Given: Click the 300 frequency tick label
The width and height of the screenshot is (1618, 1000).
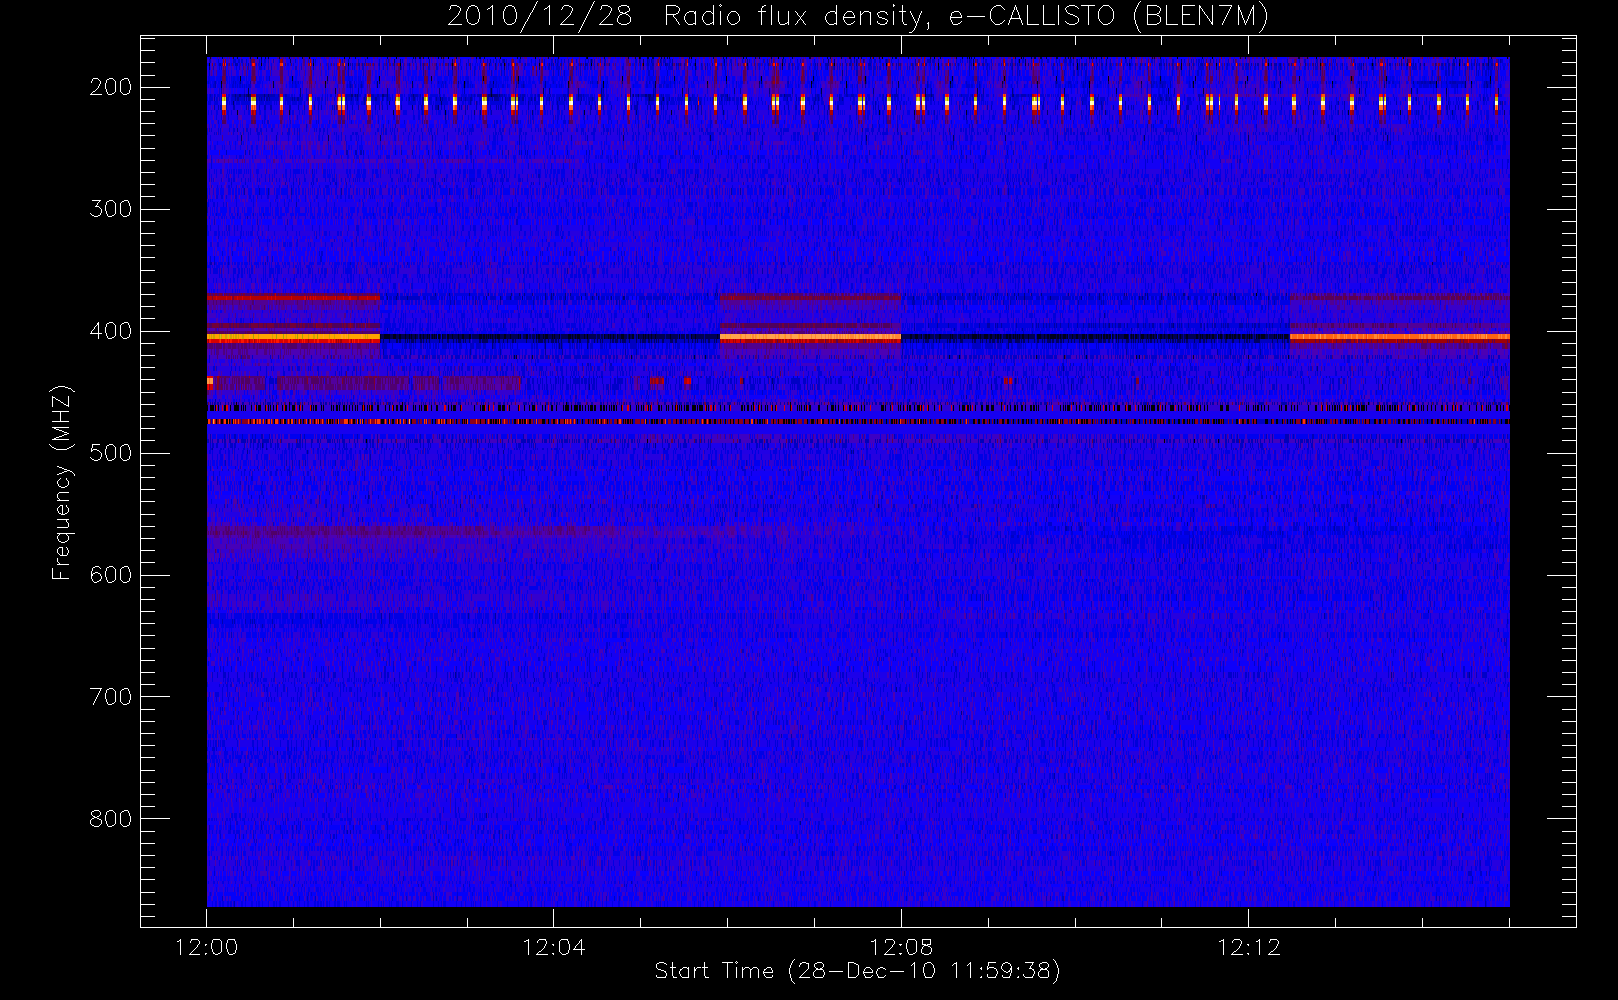Looking at the screenshot, I should pyautogui.click(x=110, y=209).
